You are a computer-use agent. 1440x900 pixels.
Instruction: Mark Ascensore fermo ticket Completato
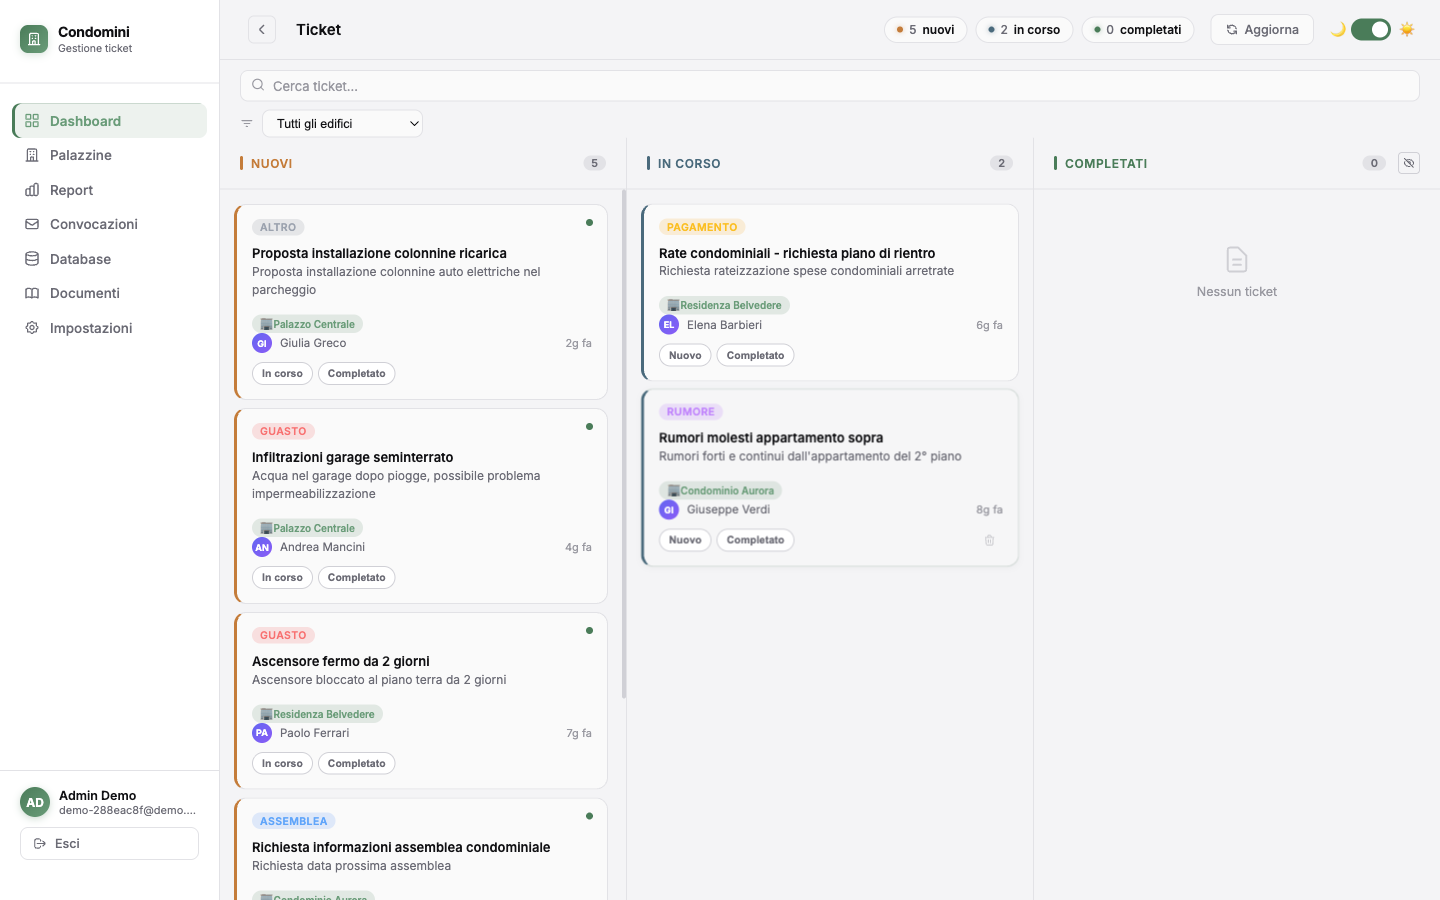pos(357,764)
